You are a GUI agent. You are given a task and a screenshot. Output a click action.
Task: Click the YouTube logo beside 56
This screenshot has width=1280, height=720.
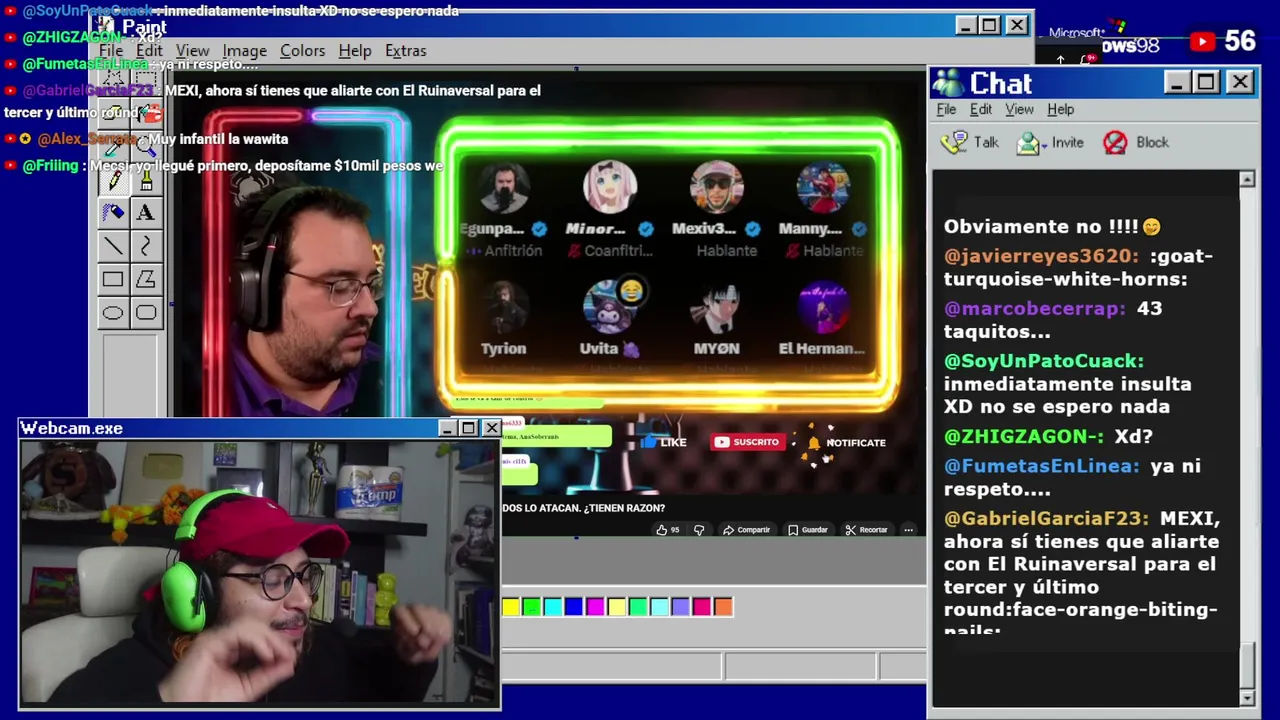[1202, 41]
